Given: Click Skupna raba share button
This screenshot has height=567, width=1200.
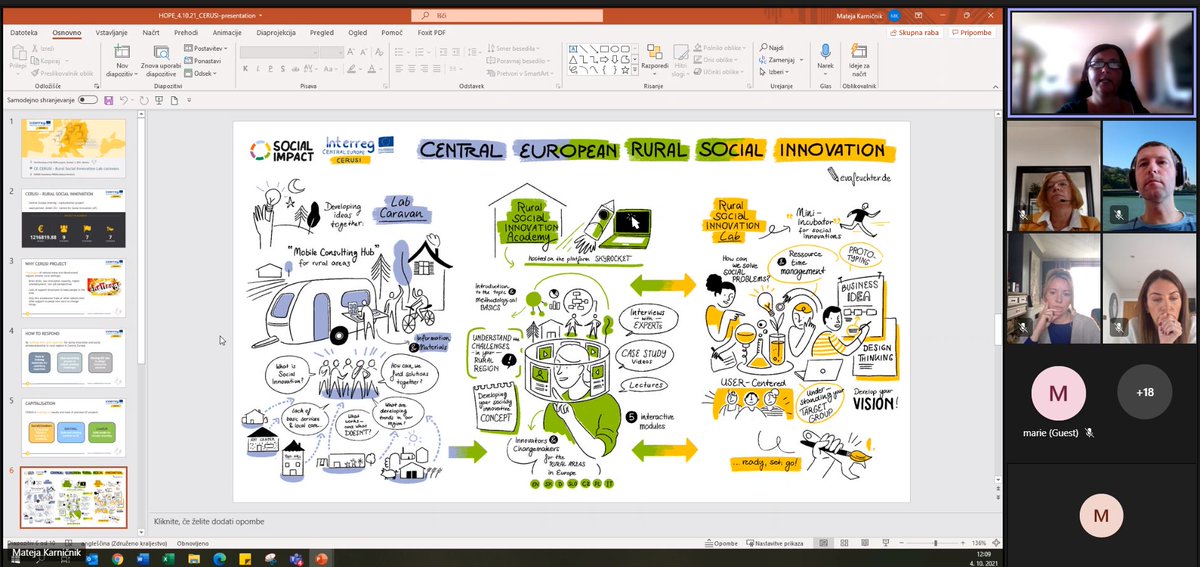Looking at the screenshot, I should [914, 32].
